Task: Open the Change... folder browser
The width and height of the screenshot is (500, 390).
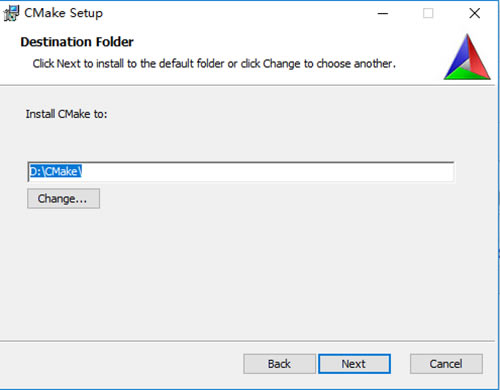Action: pyautogui.click(x=63, y=199)
